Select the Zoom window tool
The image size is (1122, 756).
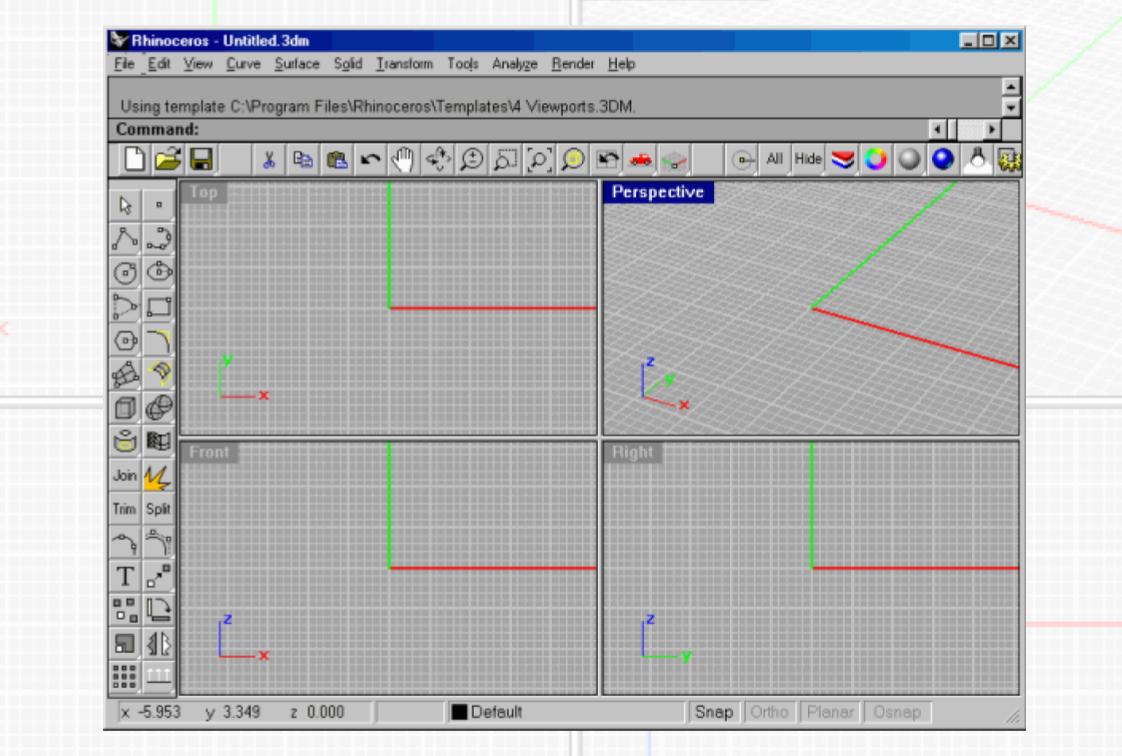(505, 159)
